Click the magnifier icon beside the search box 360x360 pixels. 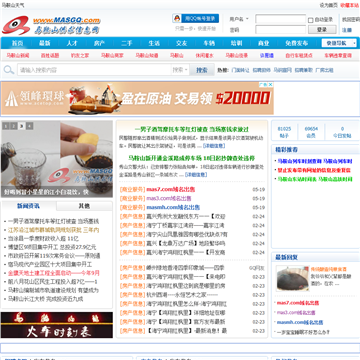(8, 70)
